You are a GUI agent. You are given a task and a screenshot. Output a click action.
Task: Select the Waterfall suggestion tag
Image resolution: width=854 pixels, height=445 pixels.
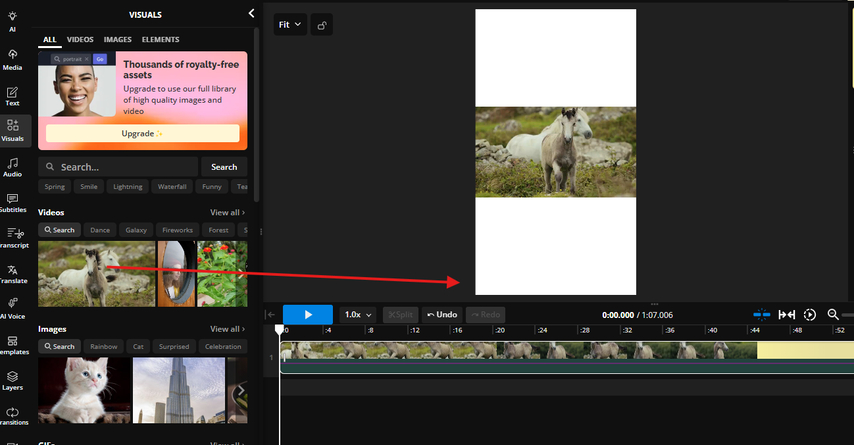pyautogui.click(x=172, y=186)
